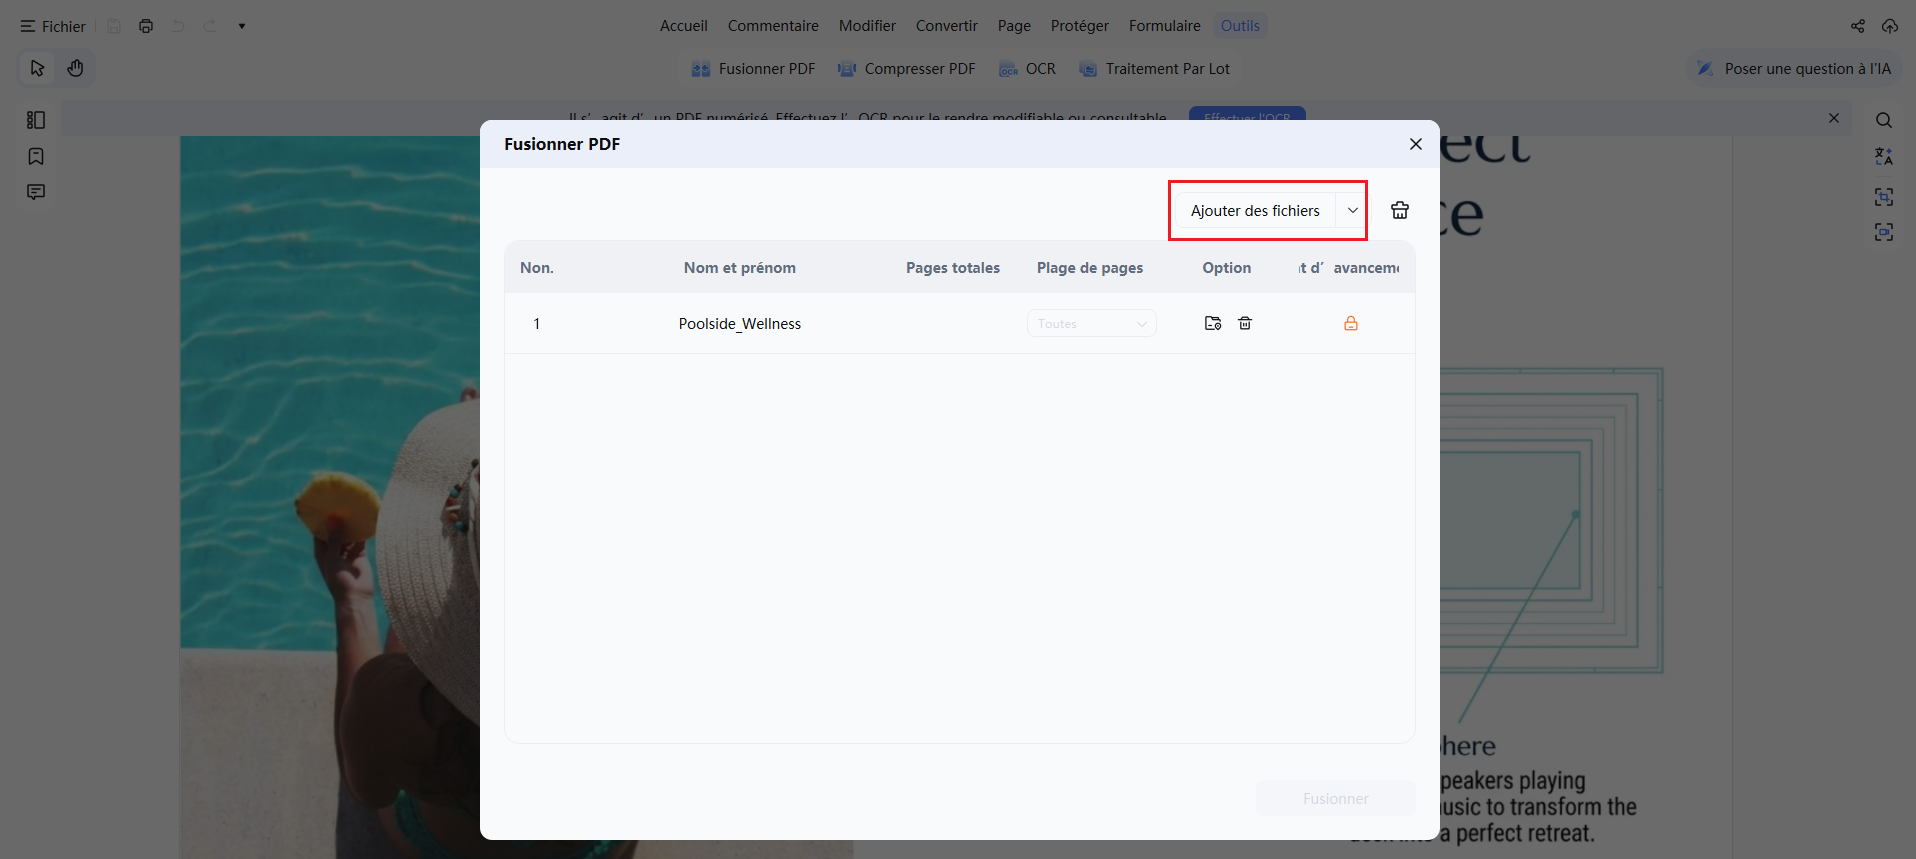Close the Fusionner PDF dialog
Image resolution: width=1916 pixels, height=859 pixels.
point(1416,144)
